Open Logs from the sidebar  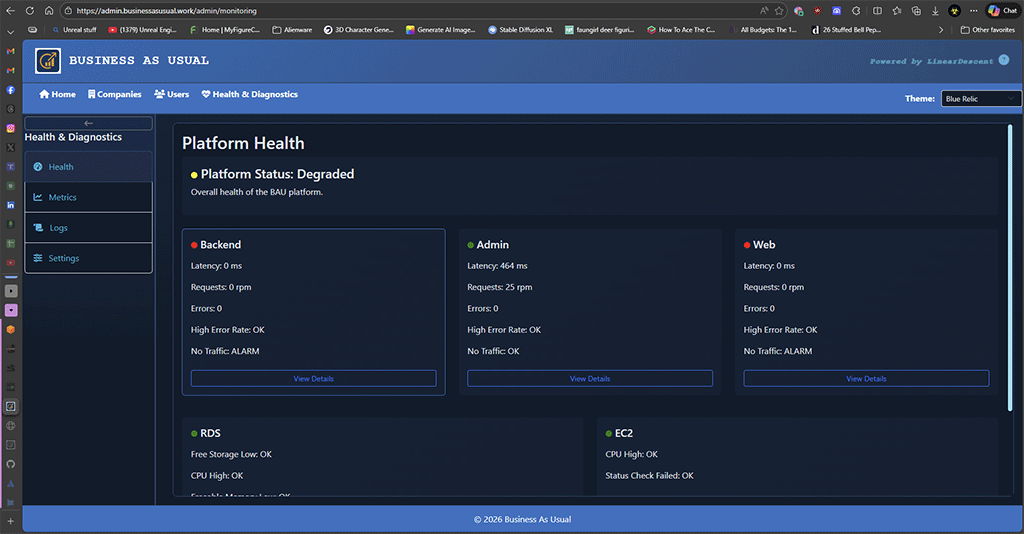[58, 228]
